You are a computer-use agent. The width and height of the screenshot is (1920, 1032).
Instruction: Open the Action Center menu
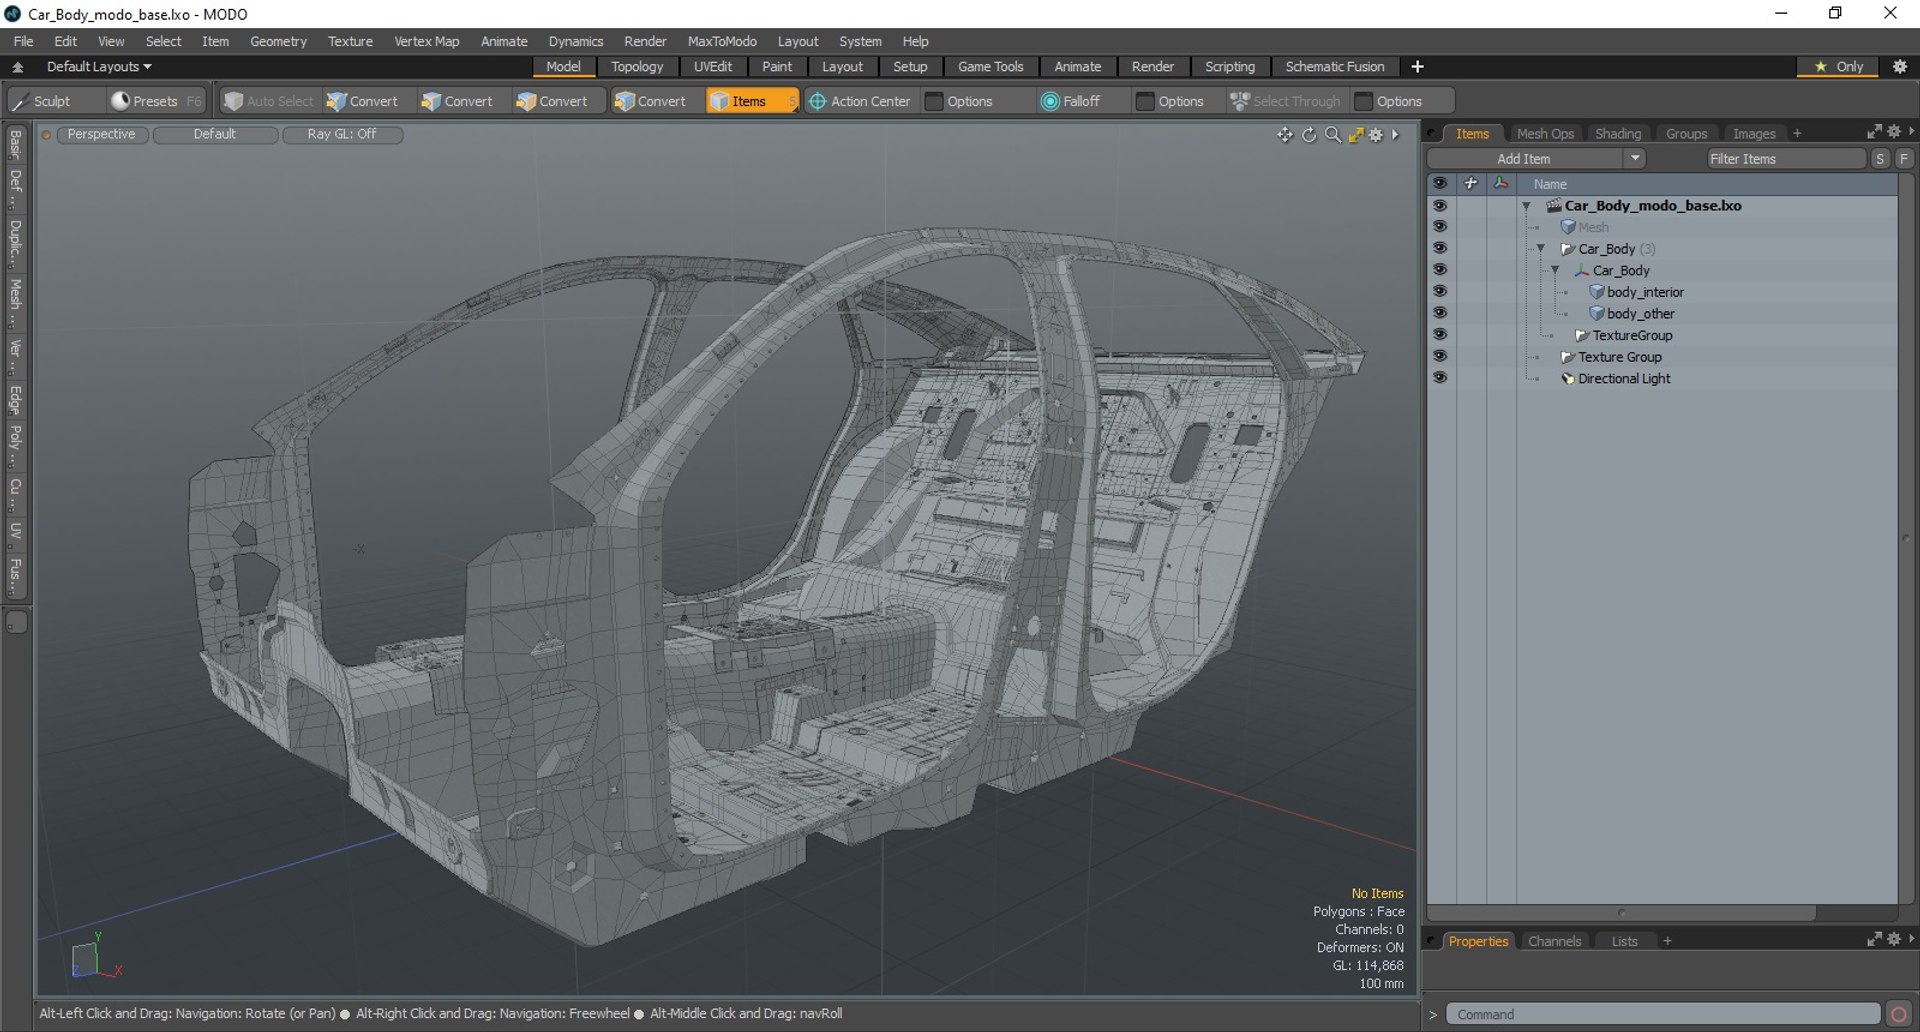tap(860, 101)
